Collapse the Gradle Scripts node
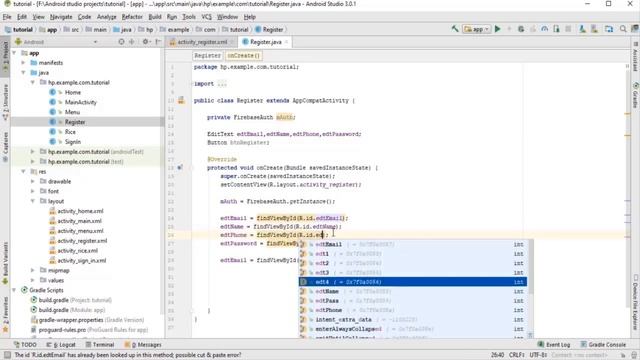 tap(14, 290)
